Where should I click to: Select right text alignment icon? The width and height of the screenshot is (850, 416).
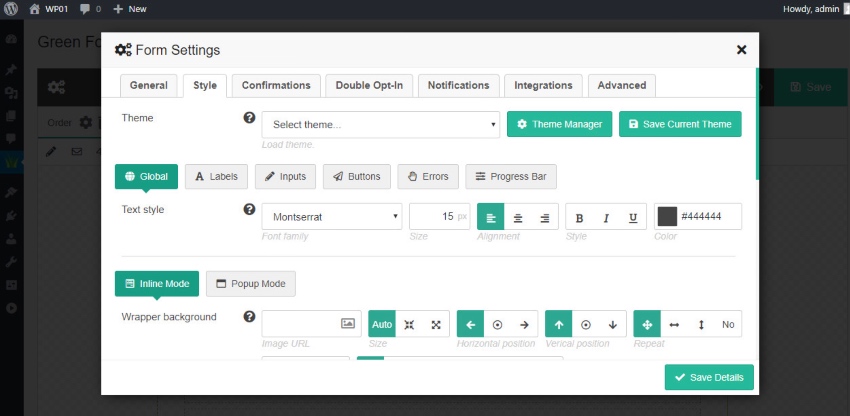[544, 217]
